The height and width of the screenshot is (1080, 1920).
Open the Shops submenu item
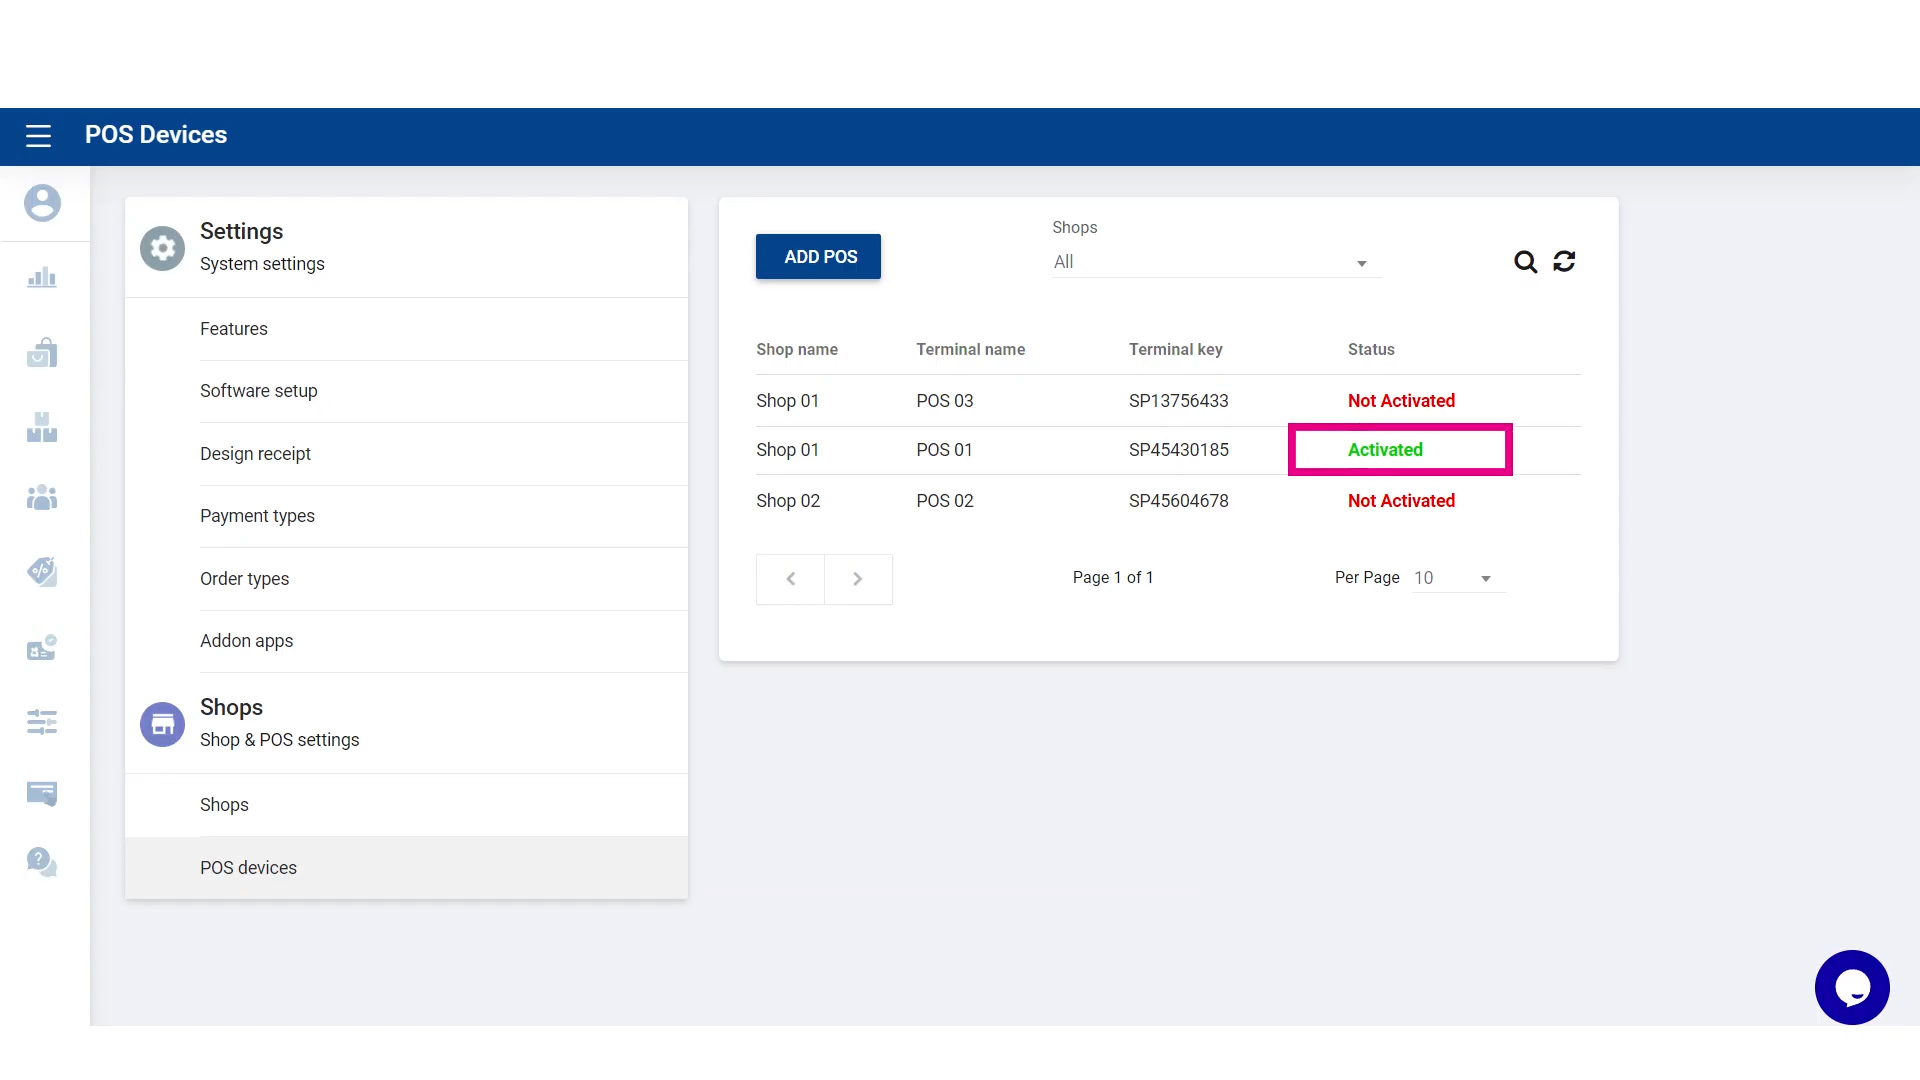click(x=224, y=805)
